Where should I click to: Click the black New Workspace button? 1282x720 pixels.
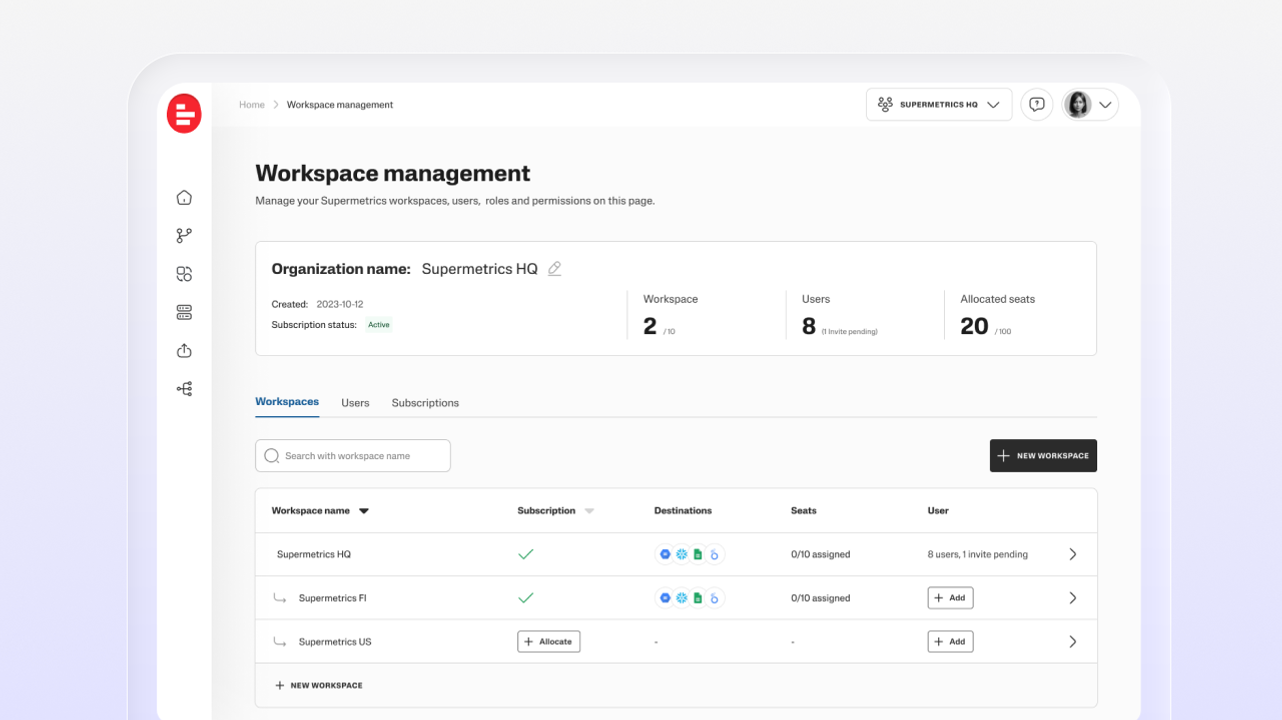click(x=1043, y=456)
